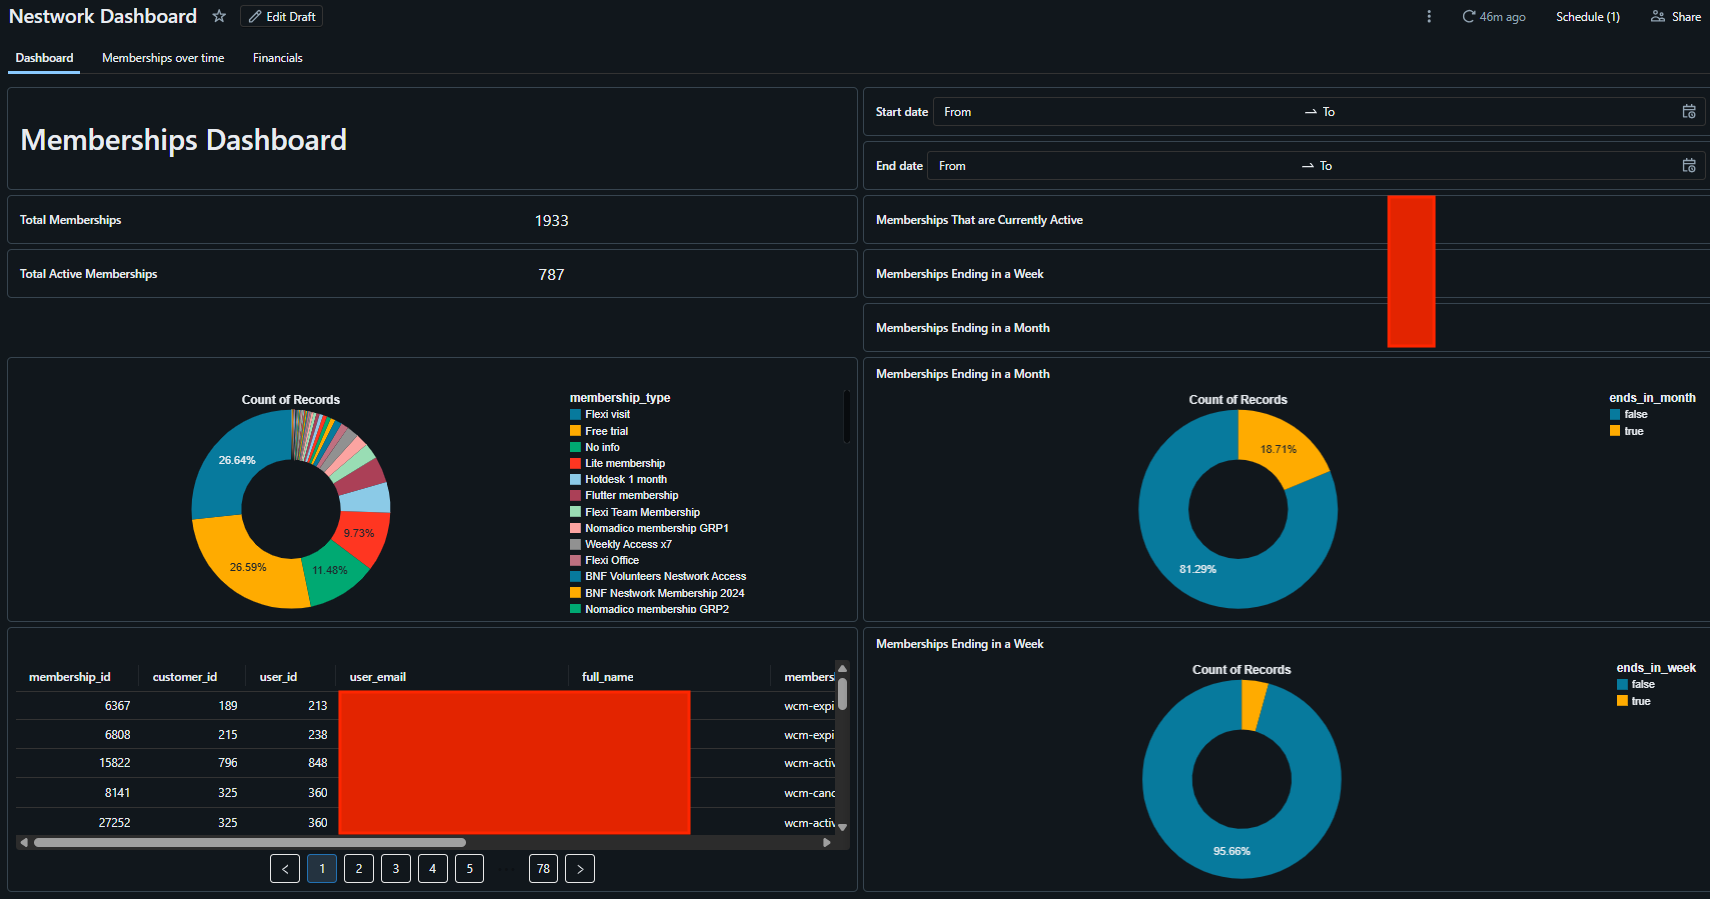Screen dimensions: 1710x899
Task: Go to table page 3
Action: (396, 869)
